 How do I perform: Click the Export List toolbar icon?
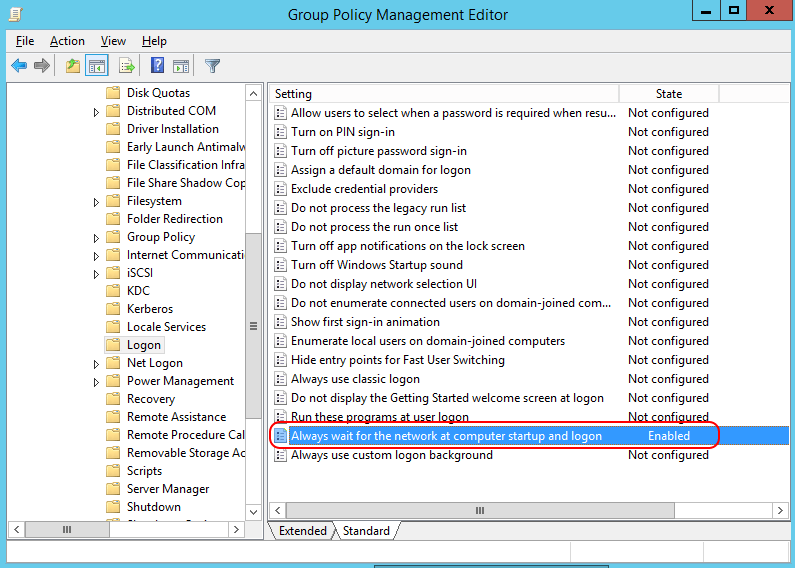point(127,66)
